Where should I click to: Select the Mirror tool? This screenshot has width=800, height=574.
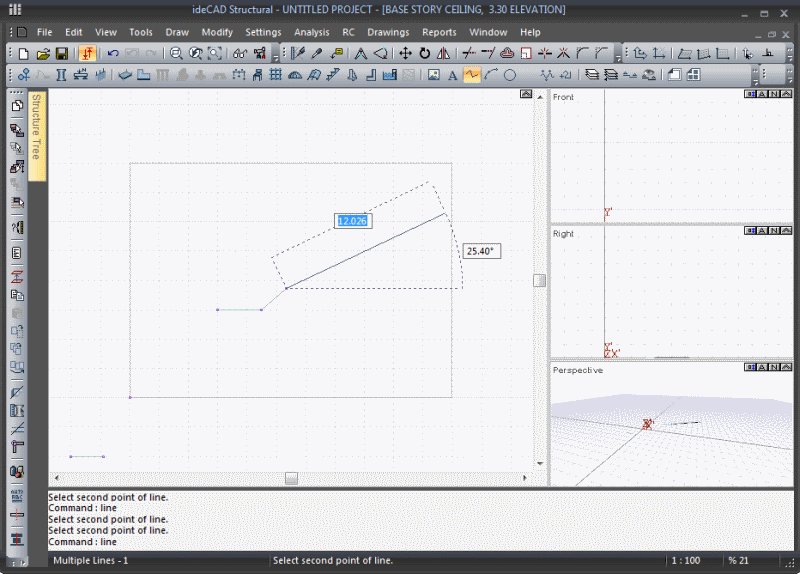(x=443, y=54)
